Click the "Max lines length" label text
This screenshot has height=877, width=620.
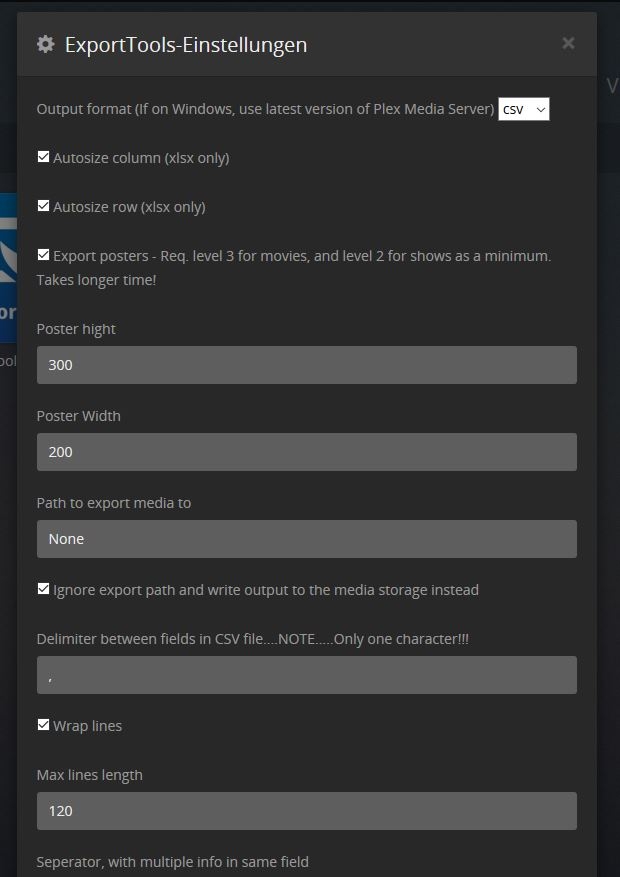click(89, 775)
